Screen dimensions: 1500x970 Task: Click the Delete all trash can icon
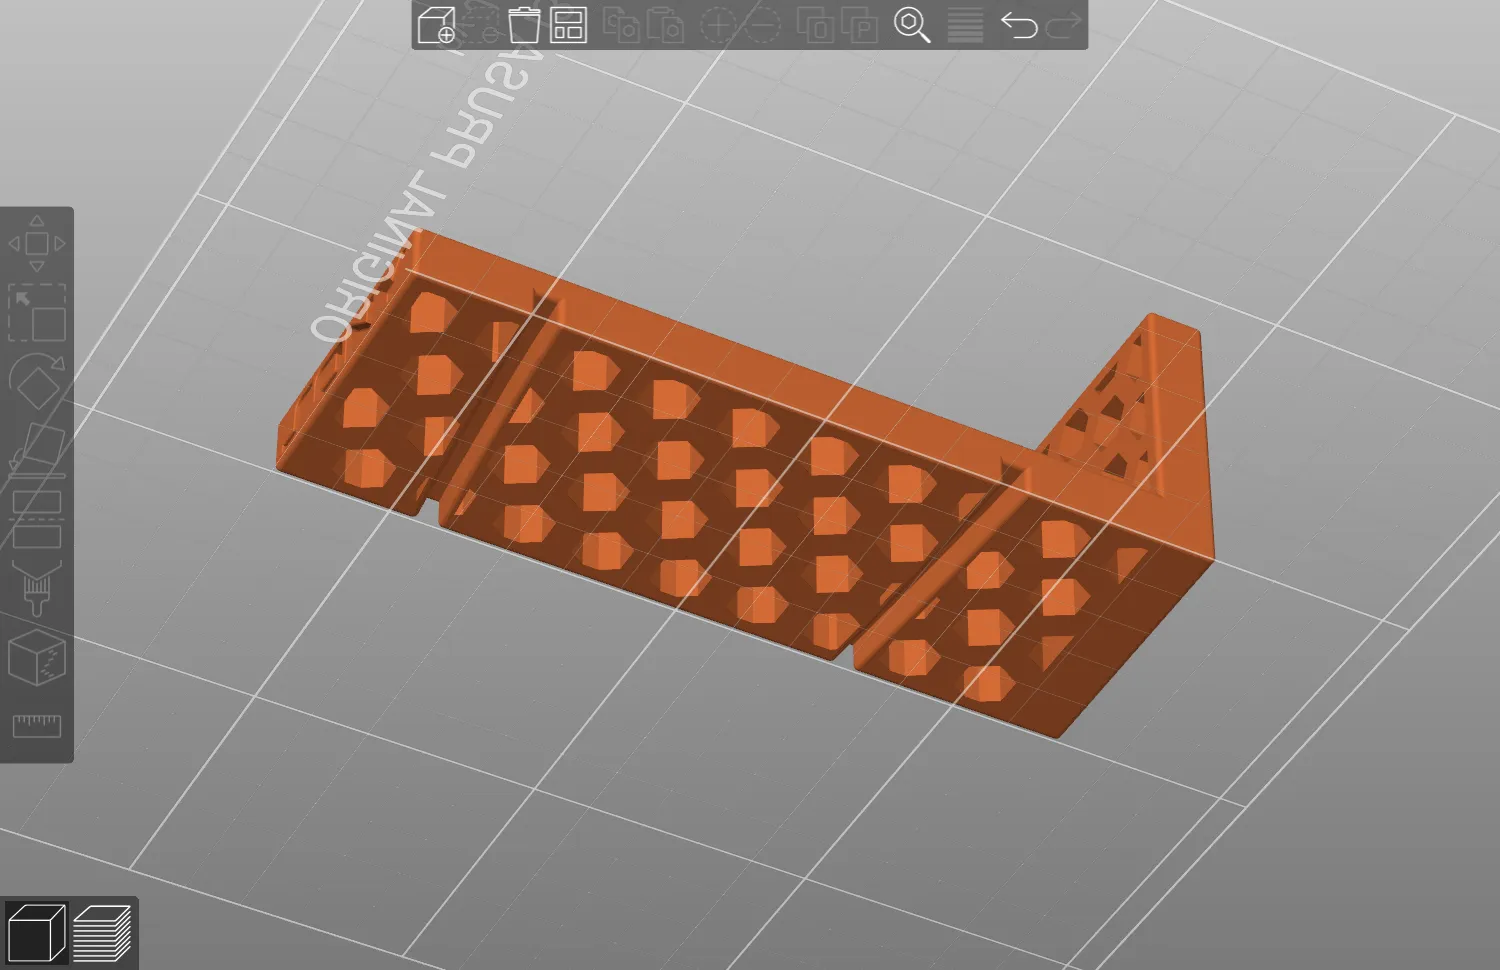pos(524,24)
